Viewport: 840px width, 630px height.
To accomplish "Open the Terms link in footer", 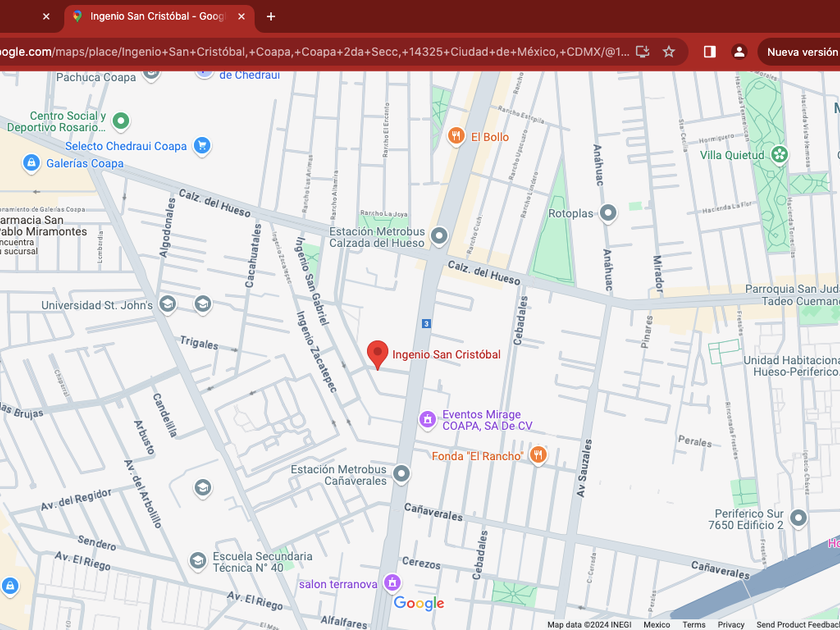I will 693,624.
